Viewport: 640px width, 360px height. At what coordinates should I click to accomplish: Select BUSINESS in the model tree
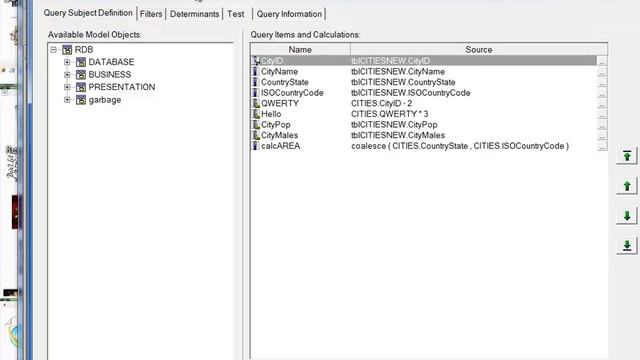click(x=110, y=75)
